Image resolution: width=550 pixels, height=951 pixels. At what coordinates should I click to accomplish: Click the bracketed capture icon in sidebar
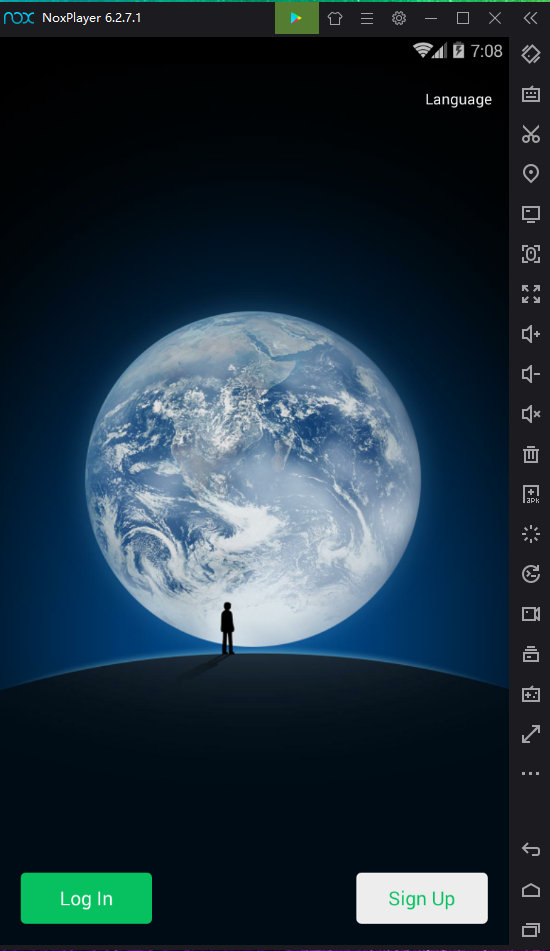pos(531,254)
